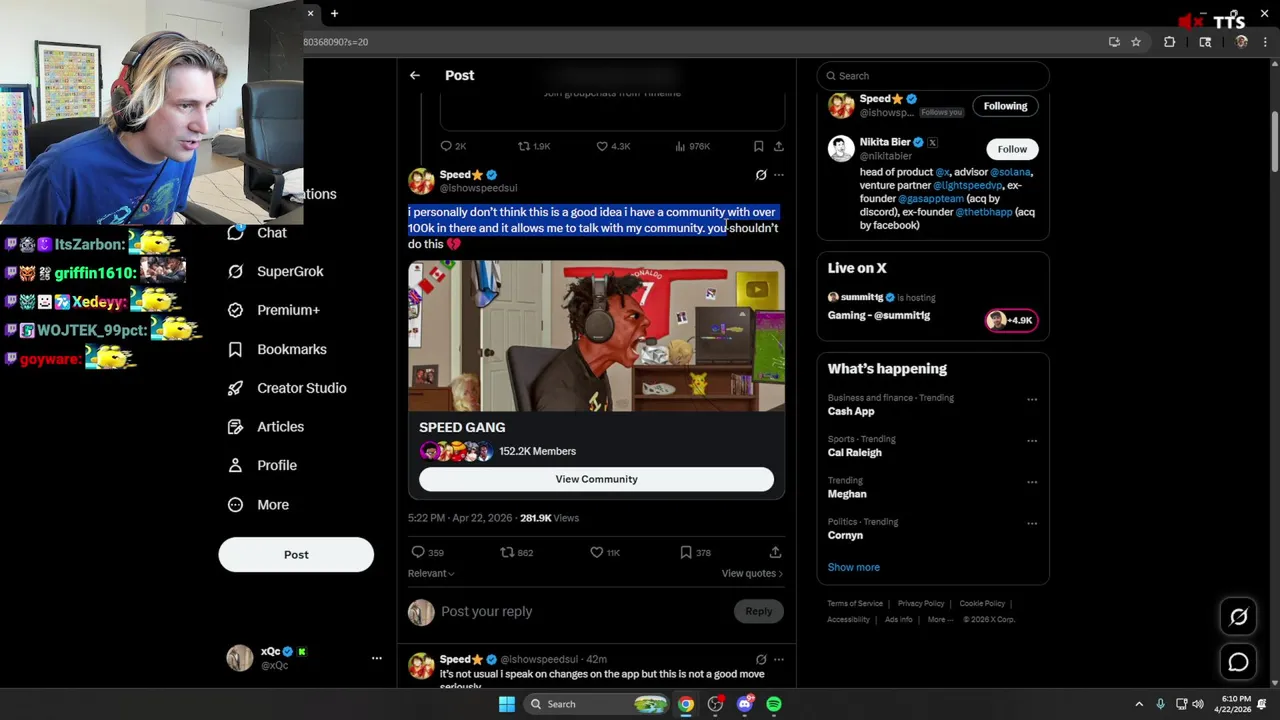Open Speed's avatar on the main post
This screenshot has width=1280, height=720.
pyautogui.click(x=421, y=181)
